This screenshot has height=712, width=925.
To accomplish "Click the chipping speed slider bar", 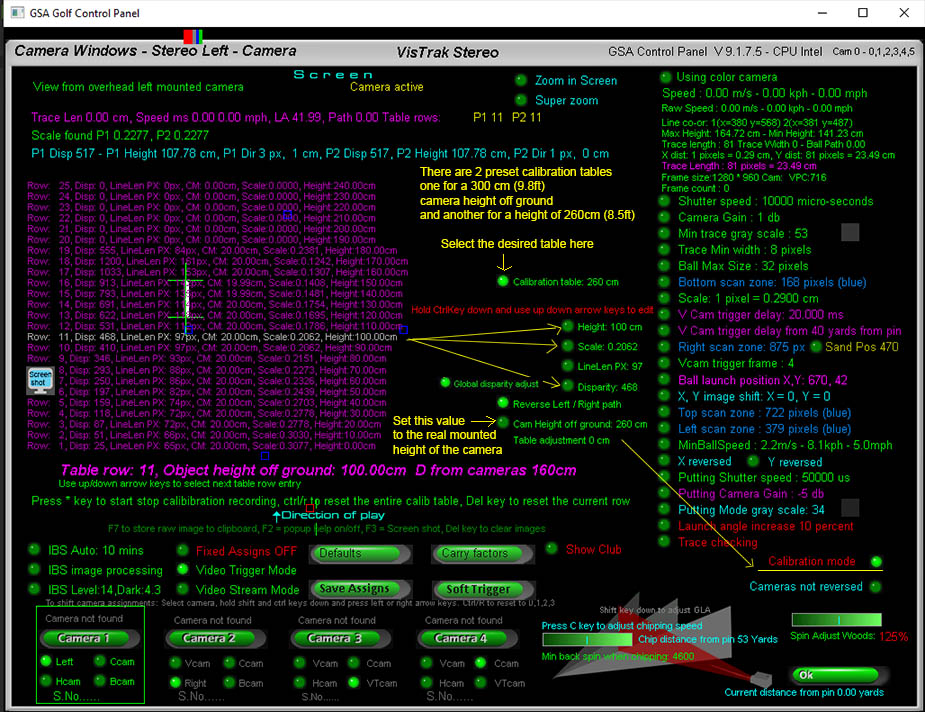I will [586, 642].
